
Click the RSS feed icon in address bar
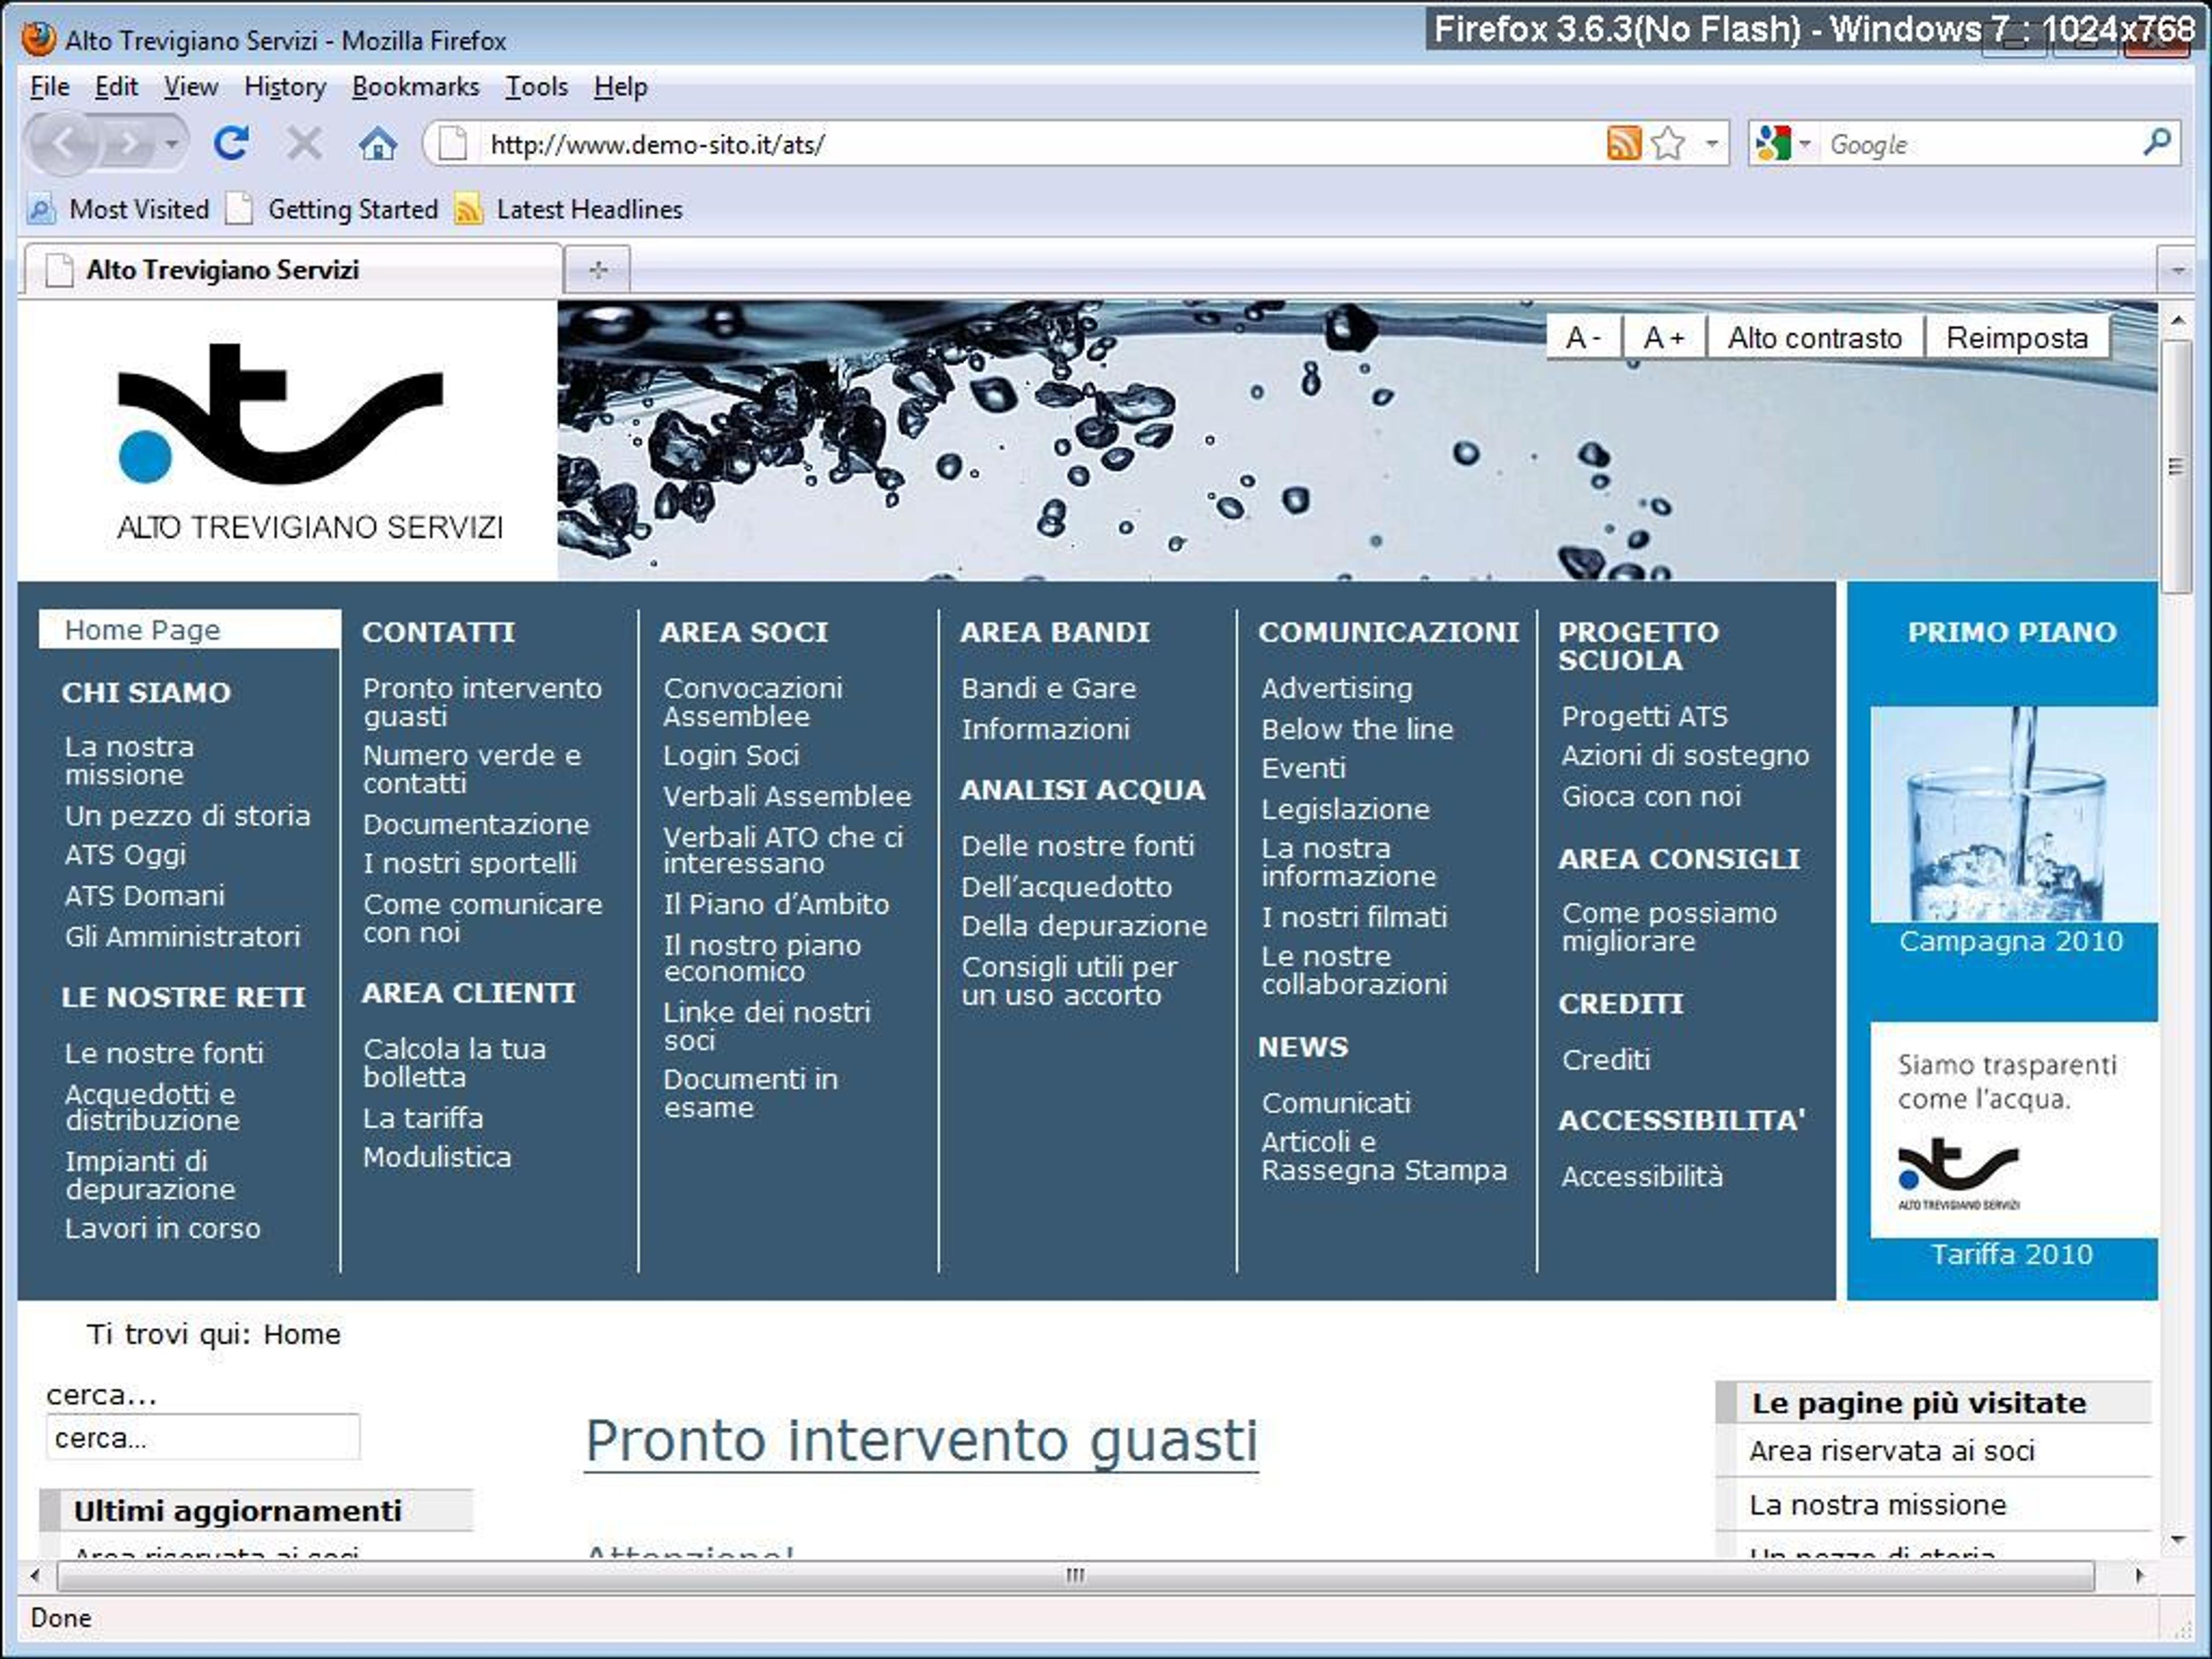coord(1624,144)
